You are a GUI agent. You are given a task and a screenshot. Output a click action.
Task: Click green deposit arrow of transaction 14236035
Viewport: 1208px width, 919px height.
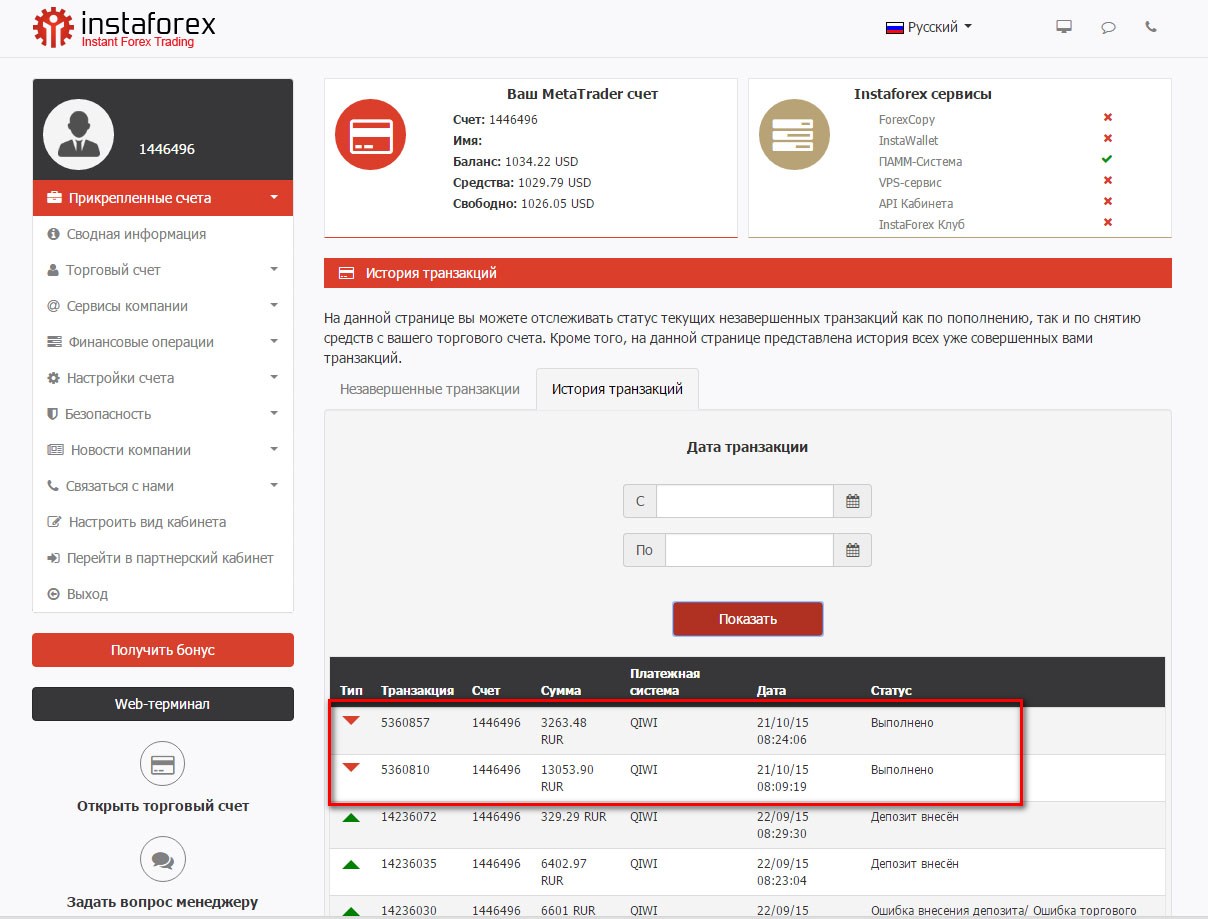(351, 864)
